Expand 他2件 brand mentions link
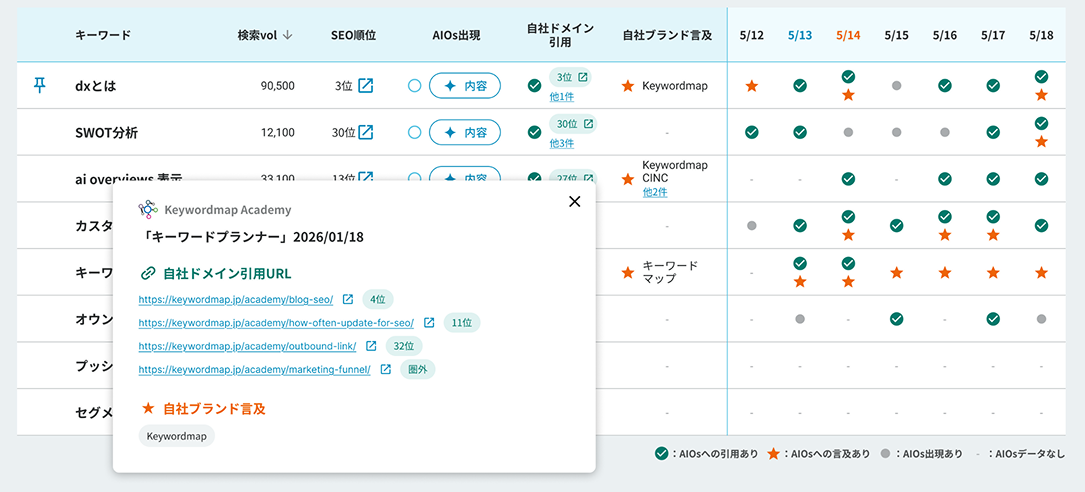 pos(655,192)
